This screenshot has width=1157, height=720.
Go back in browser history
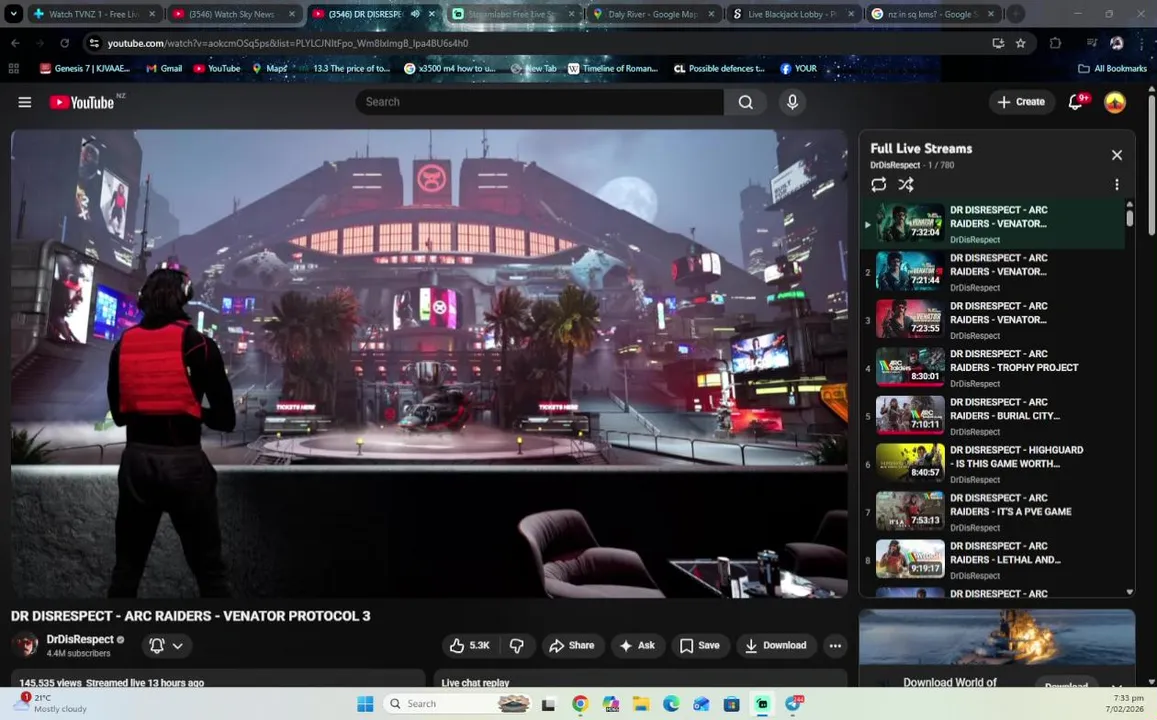tap(15, 44)
